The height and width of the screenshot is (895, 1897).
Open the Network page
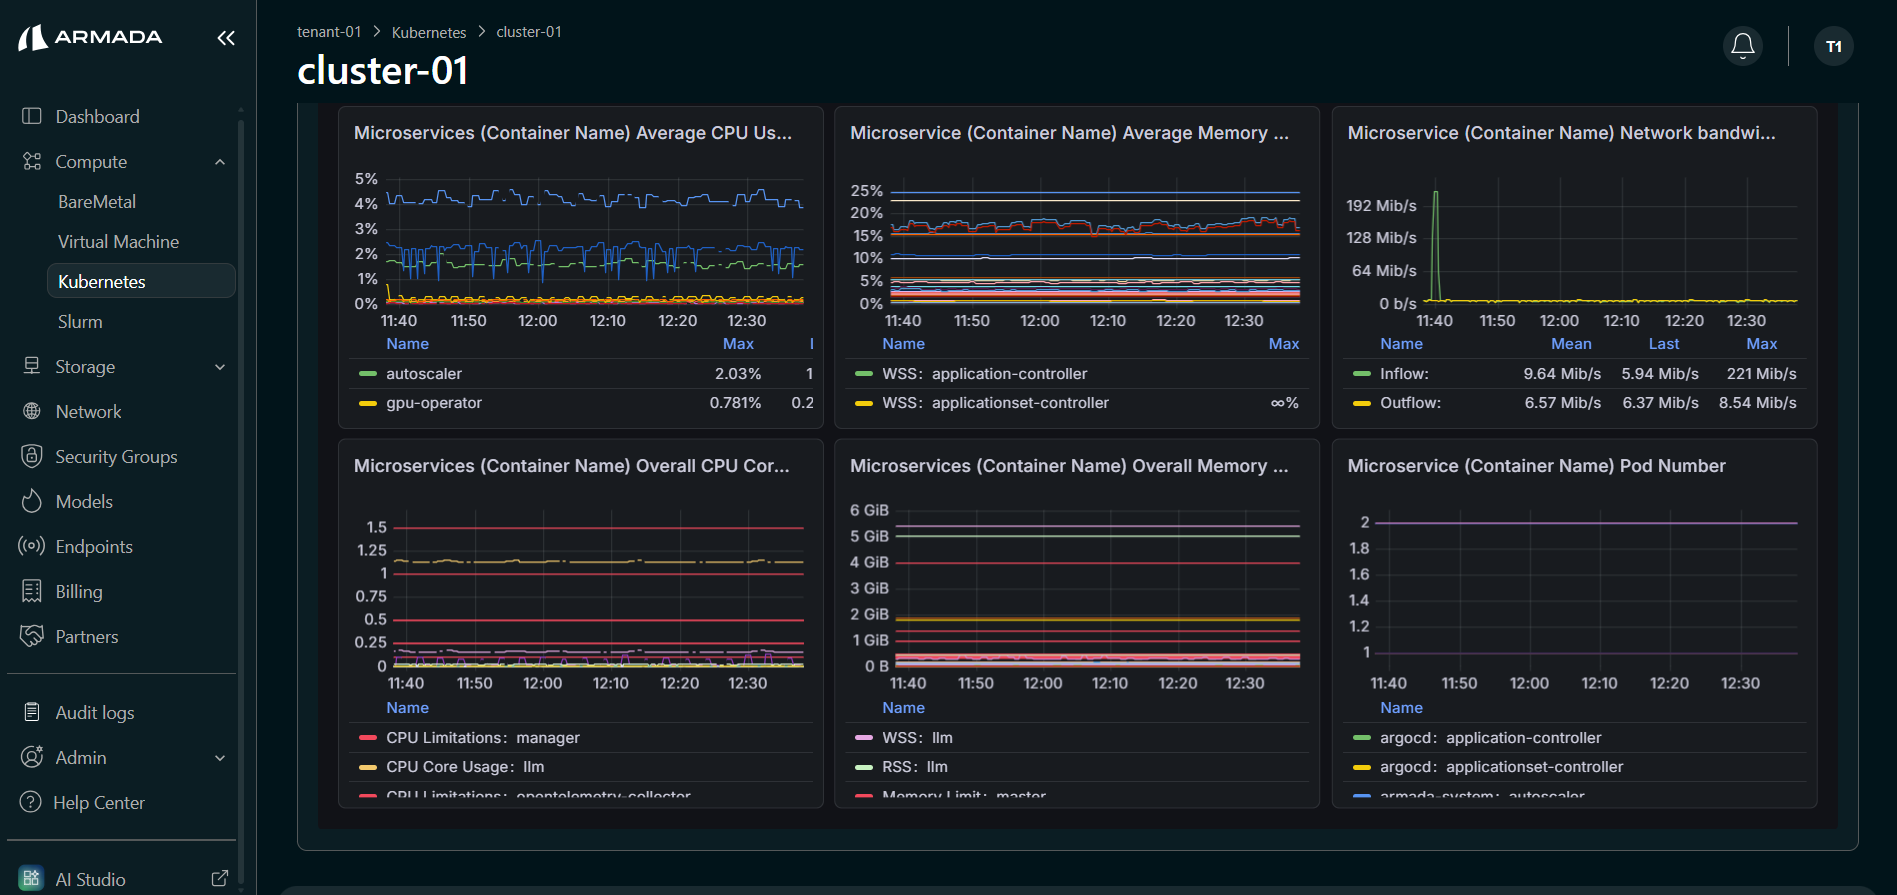(x=88, y=411)
